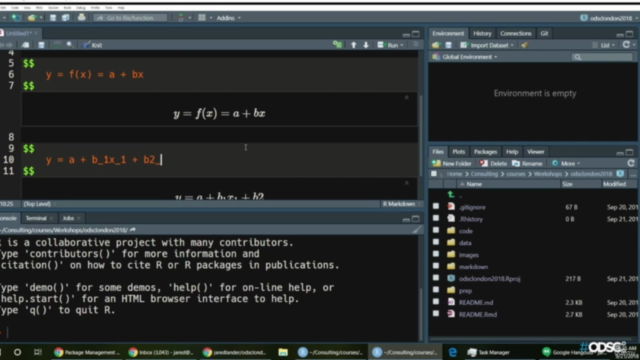The height and width of the screenshot is (360, 640).
Task: Click the environment search field
Action: coord(602,57)
